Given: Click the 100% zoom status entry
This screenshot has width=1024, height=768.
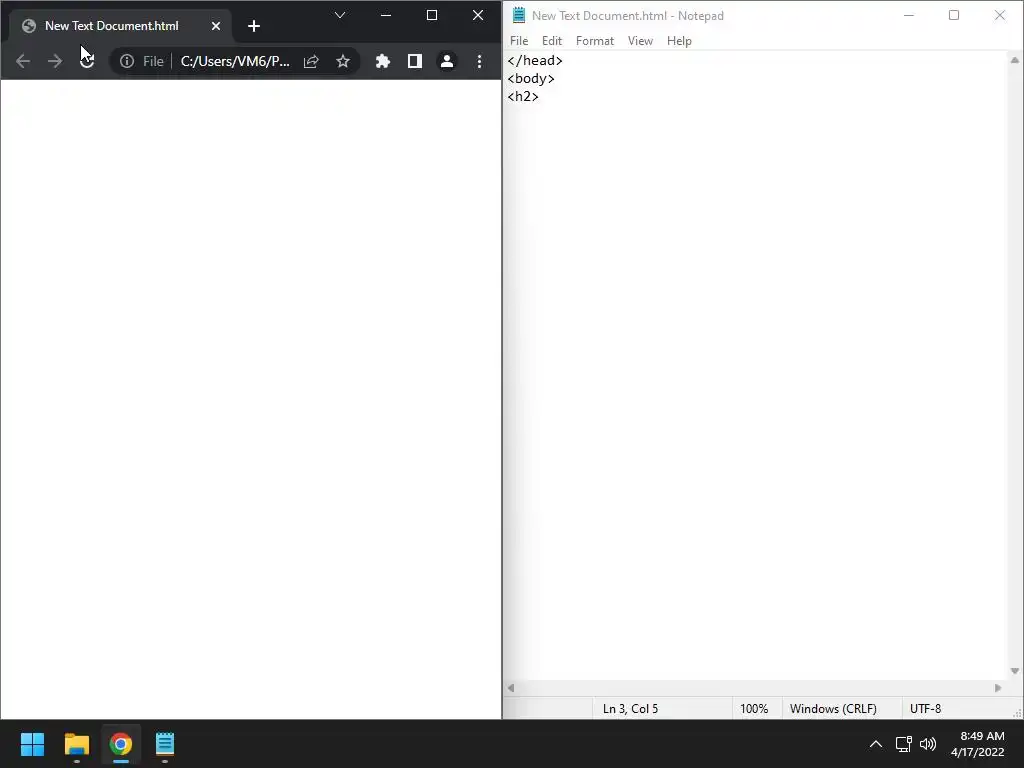Looking at the screenshot, I should [754, 709].
